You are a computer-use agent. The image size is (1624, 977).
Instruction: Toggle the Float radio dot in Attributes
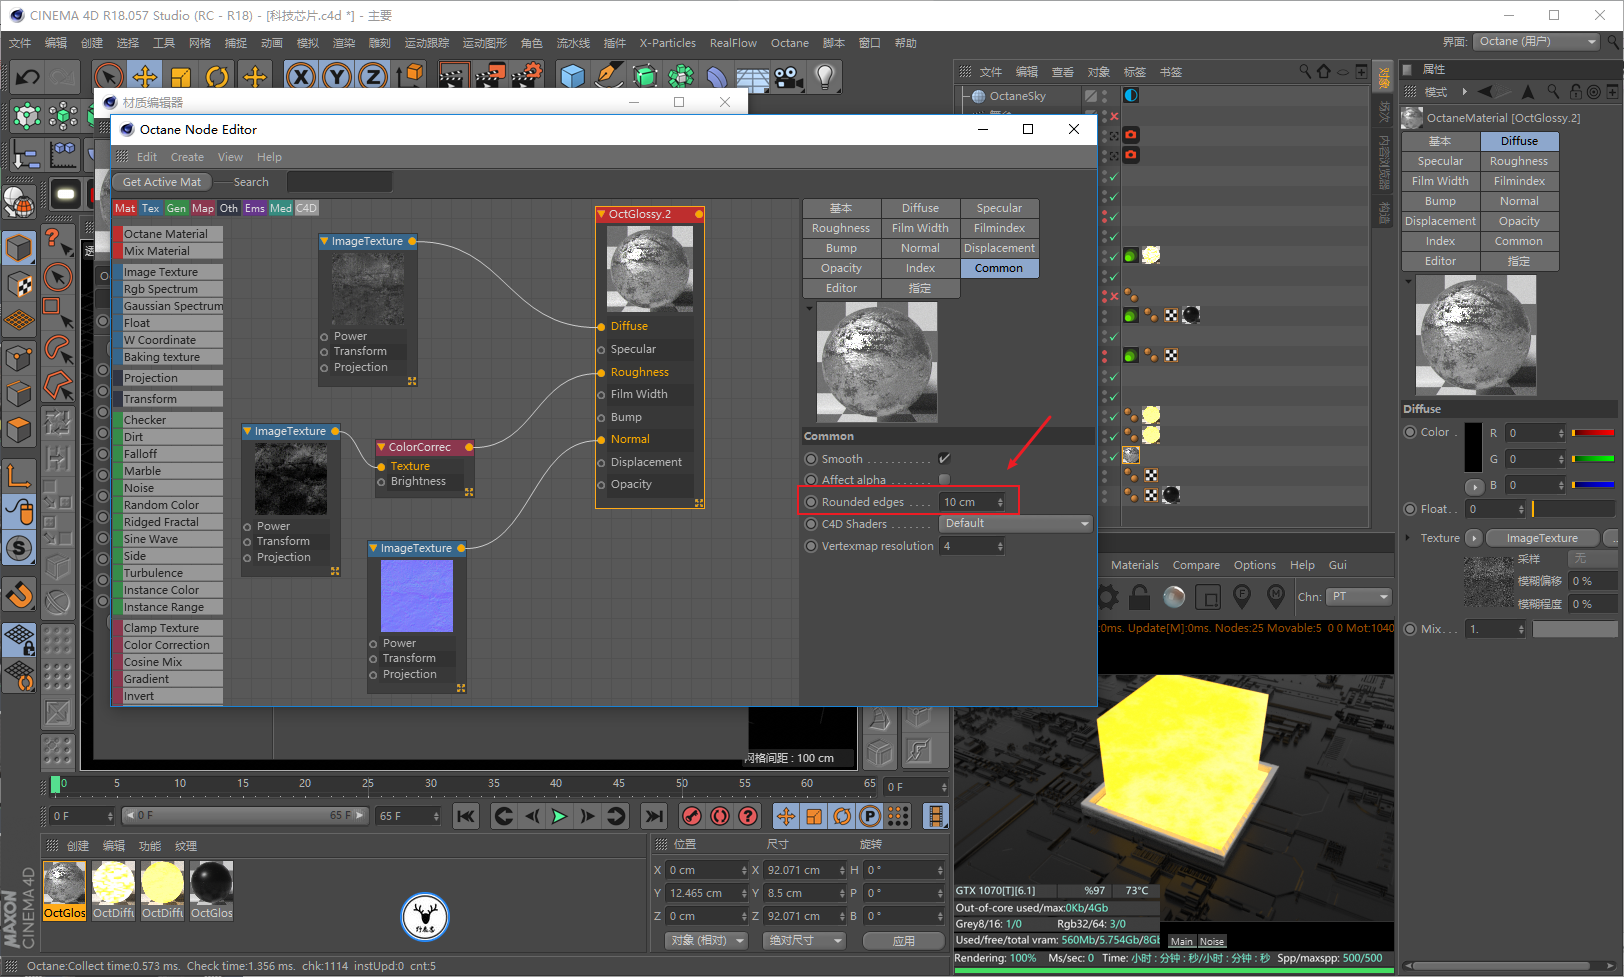pyautogui.click(x=1410, y=509)
